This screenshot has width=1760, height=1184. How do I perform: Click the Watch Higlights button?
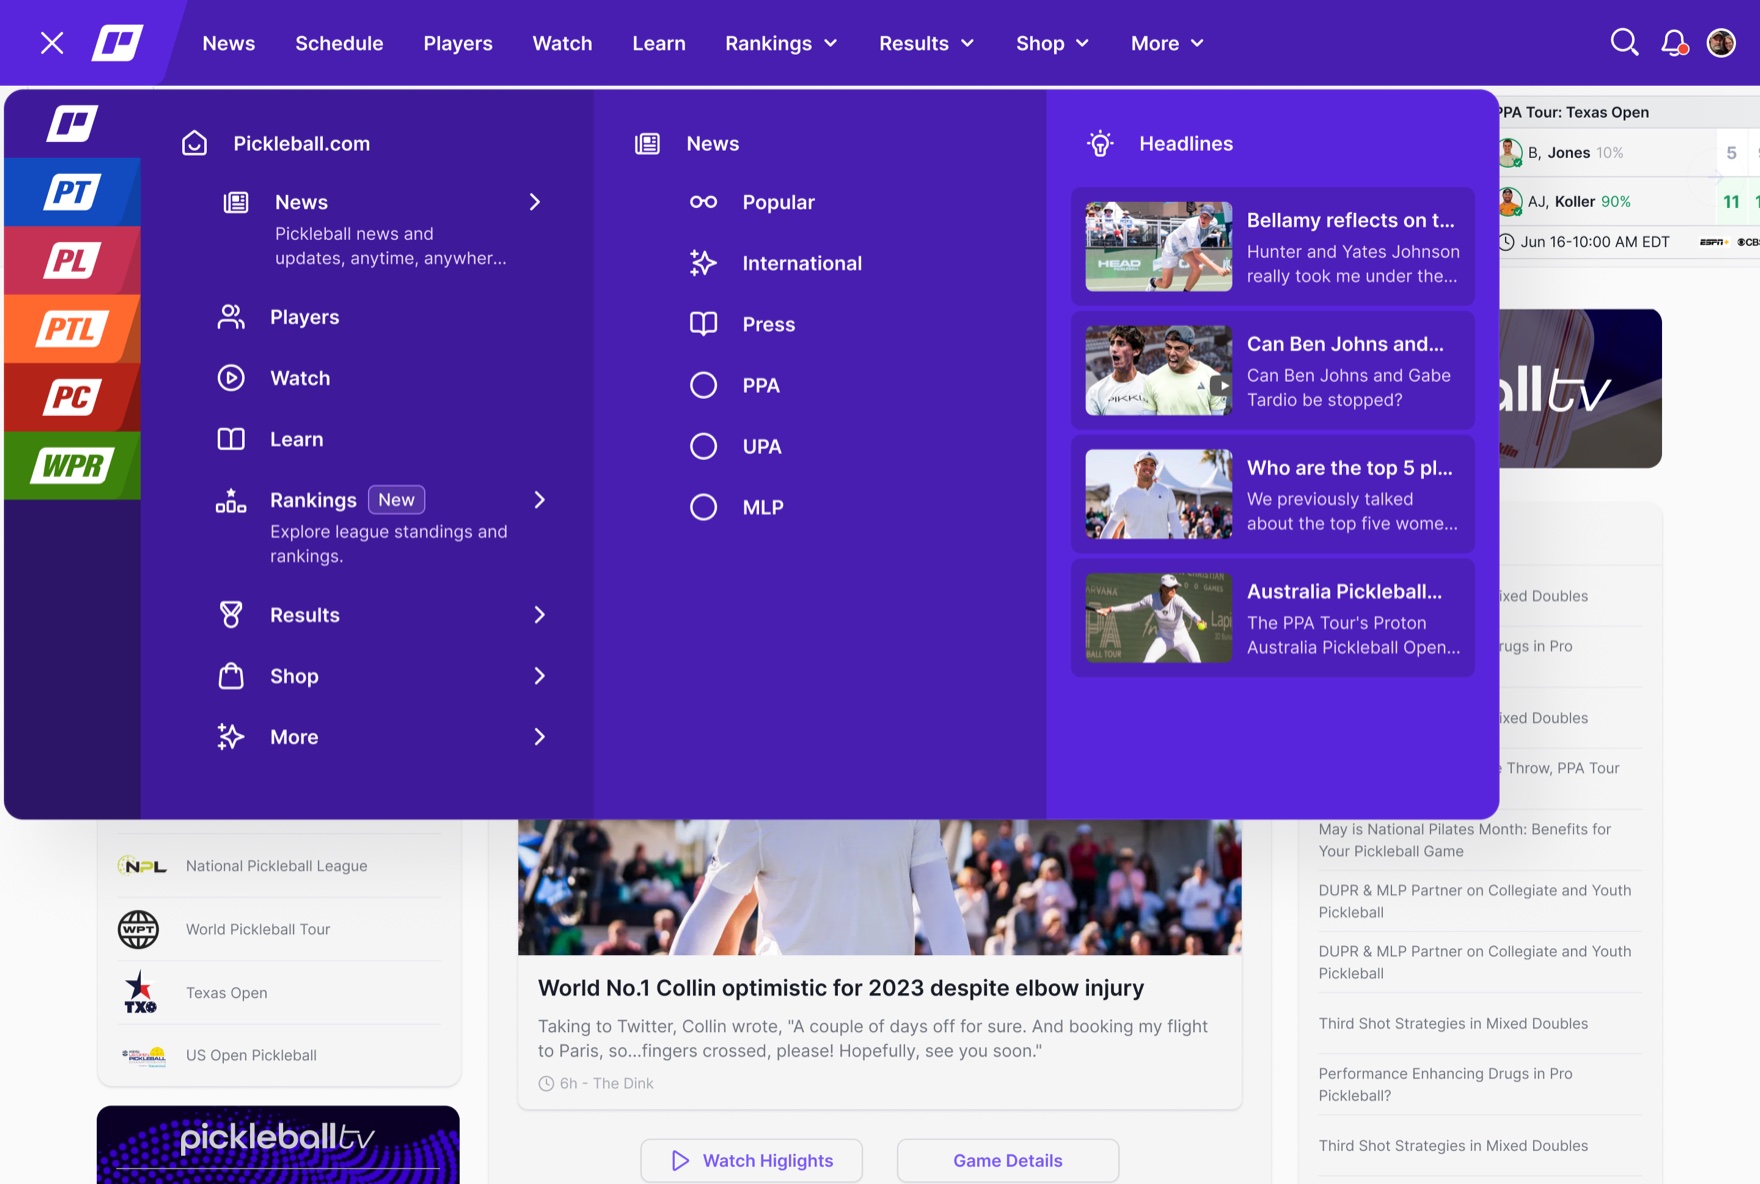(x=752, y=1160)
